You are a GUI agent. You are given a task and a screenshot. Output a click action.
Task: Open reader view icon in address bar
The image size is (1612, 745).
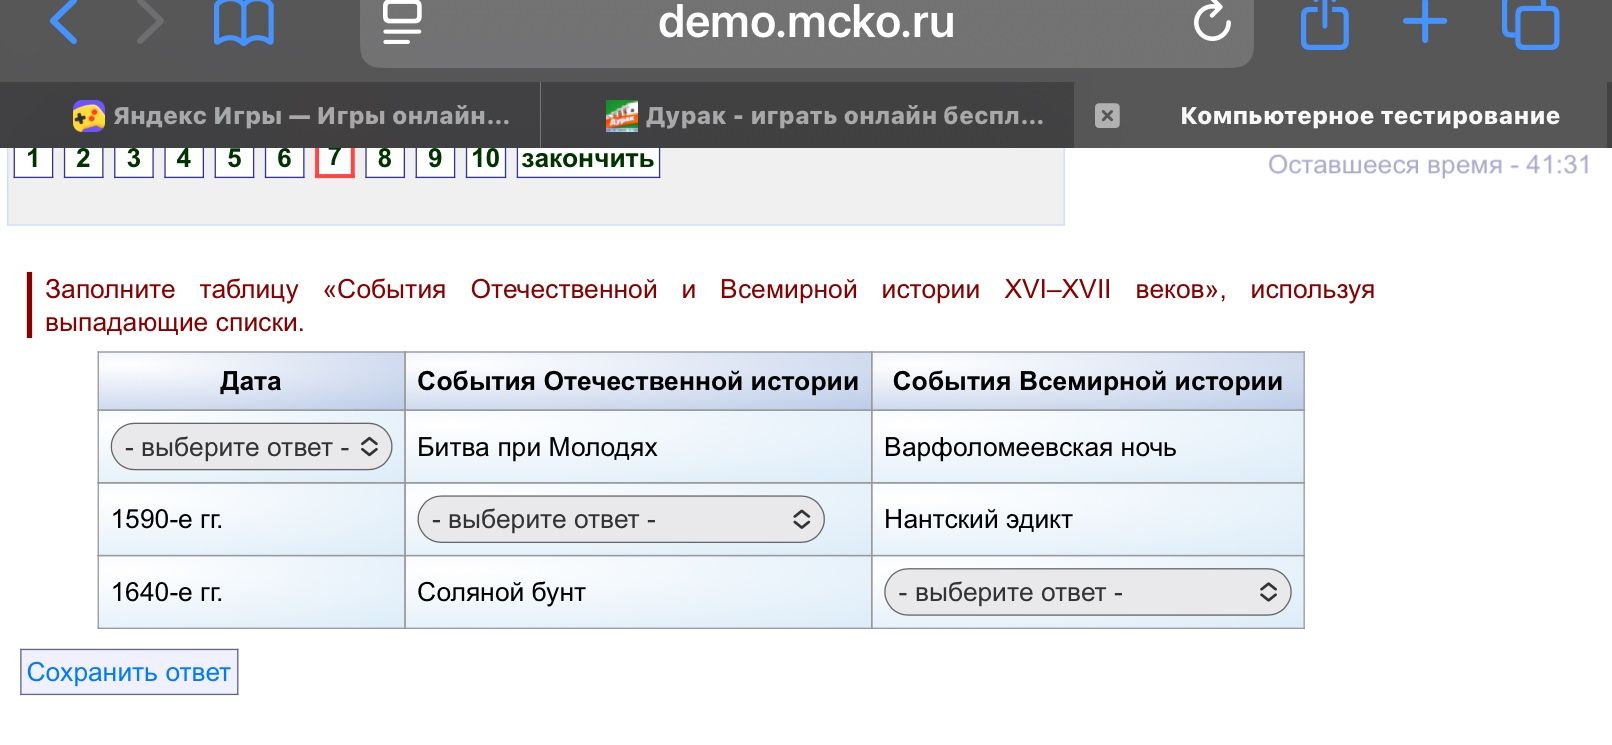pos(402,22)
